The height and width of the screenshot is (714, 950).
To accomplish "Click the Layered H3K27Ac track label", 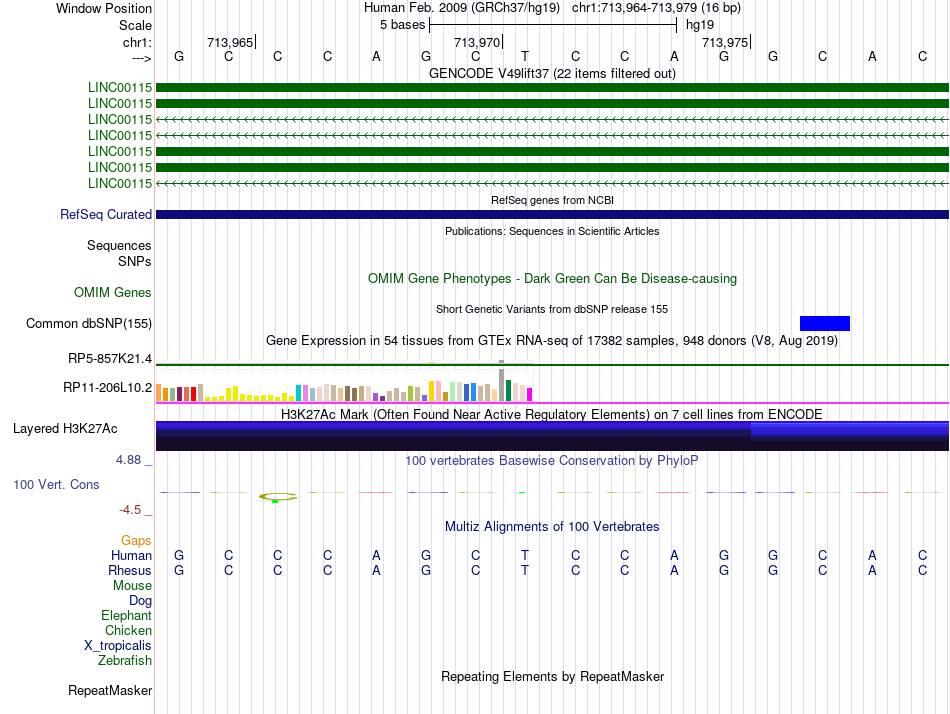I will (65, 429).
